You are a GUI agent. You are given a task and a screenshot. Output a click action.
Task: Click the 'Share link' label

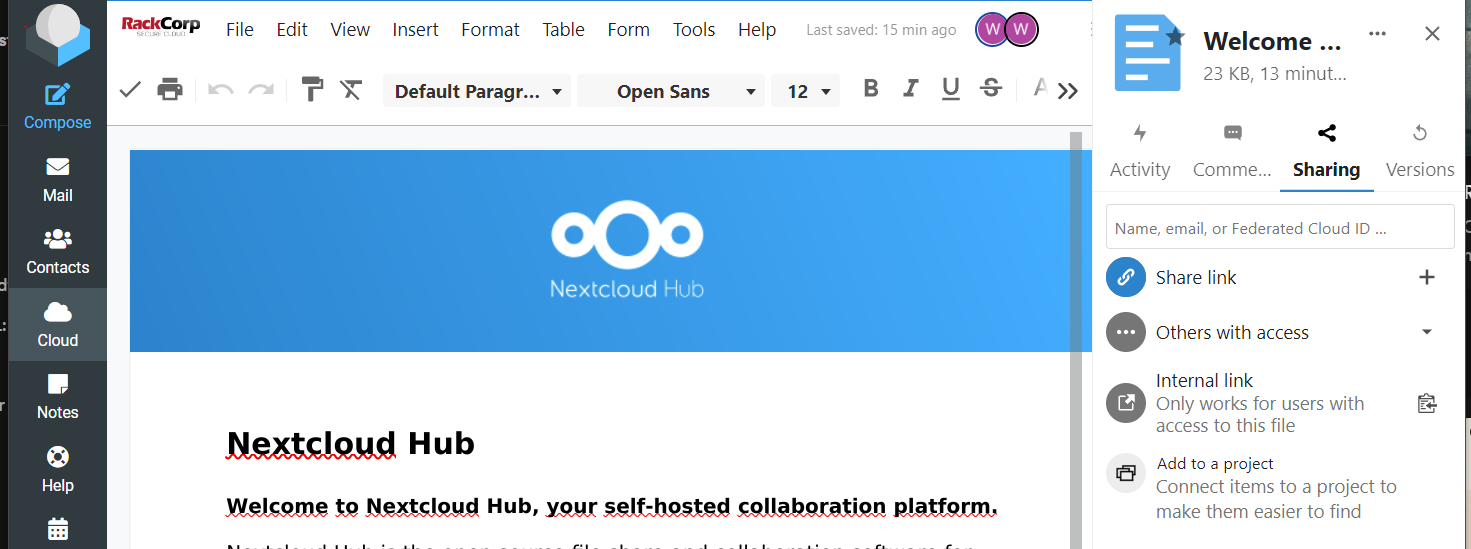click(1196, 277)
